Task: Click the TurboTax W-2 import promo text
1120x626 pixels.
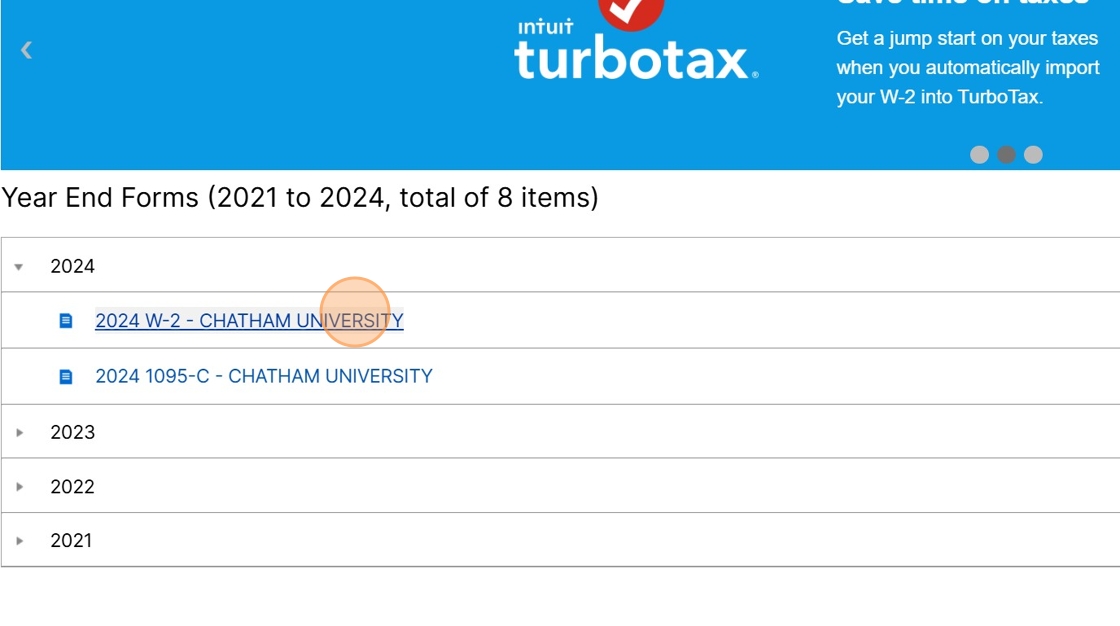Action: coord(968,67)
